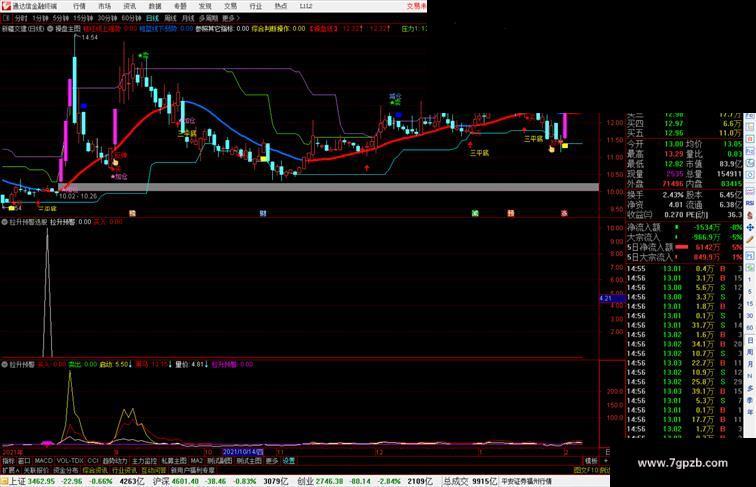The width and height of the screenshot is (756, 487).
Task: Open the 模板 template button
Action: pyautogui.click(x=591, y=461)
